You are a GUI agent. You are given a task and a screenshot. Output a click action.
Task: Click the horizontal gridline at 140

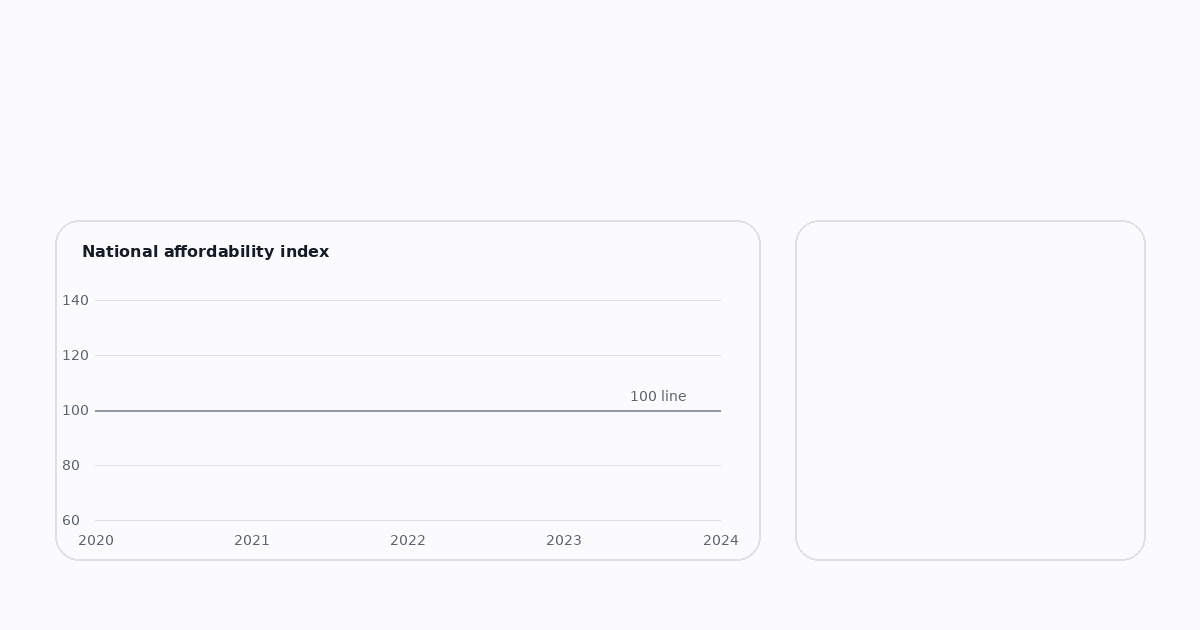click(x=408, y=300)
